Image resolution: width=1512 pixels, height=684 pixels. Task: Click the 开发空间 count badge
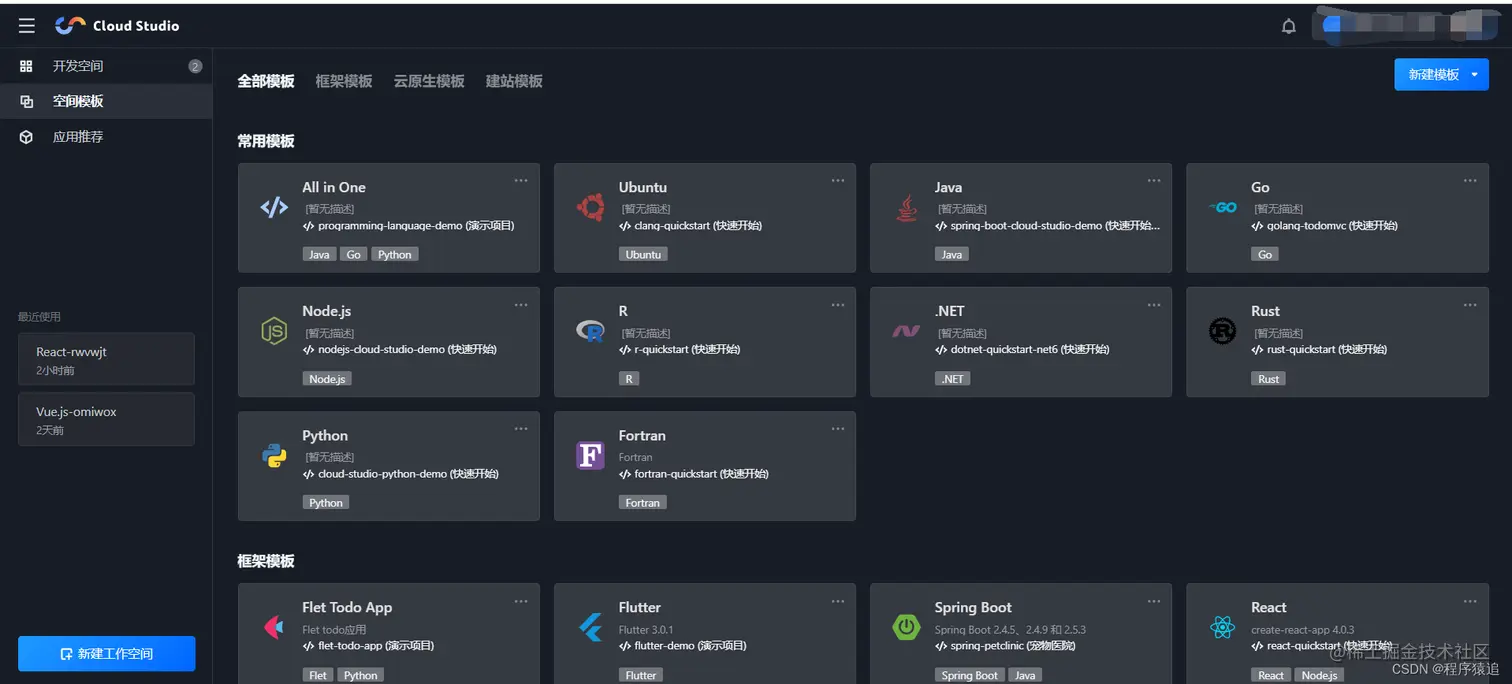(195, 66)
